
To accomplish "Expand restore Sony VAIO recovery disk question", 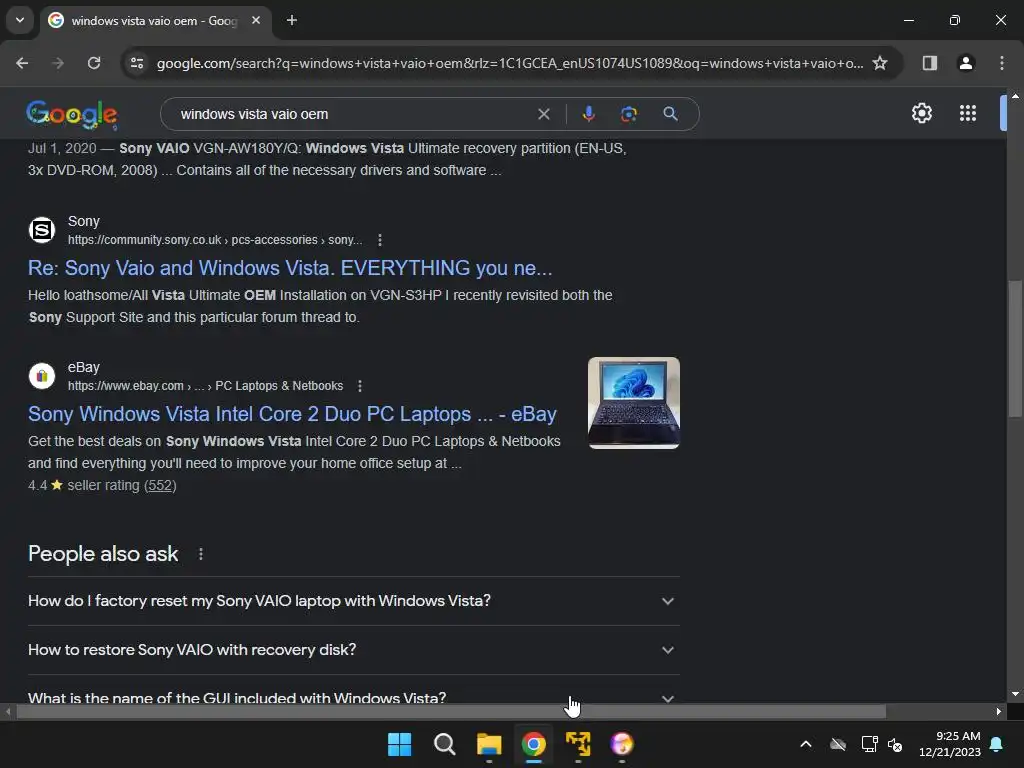I will tap(353, 650).
